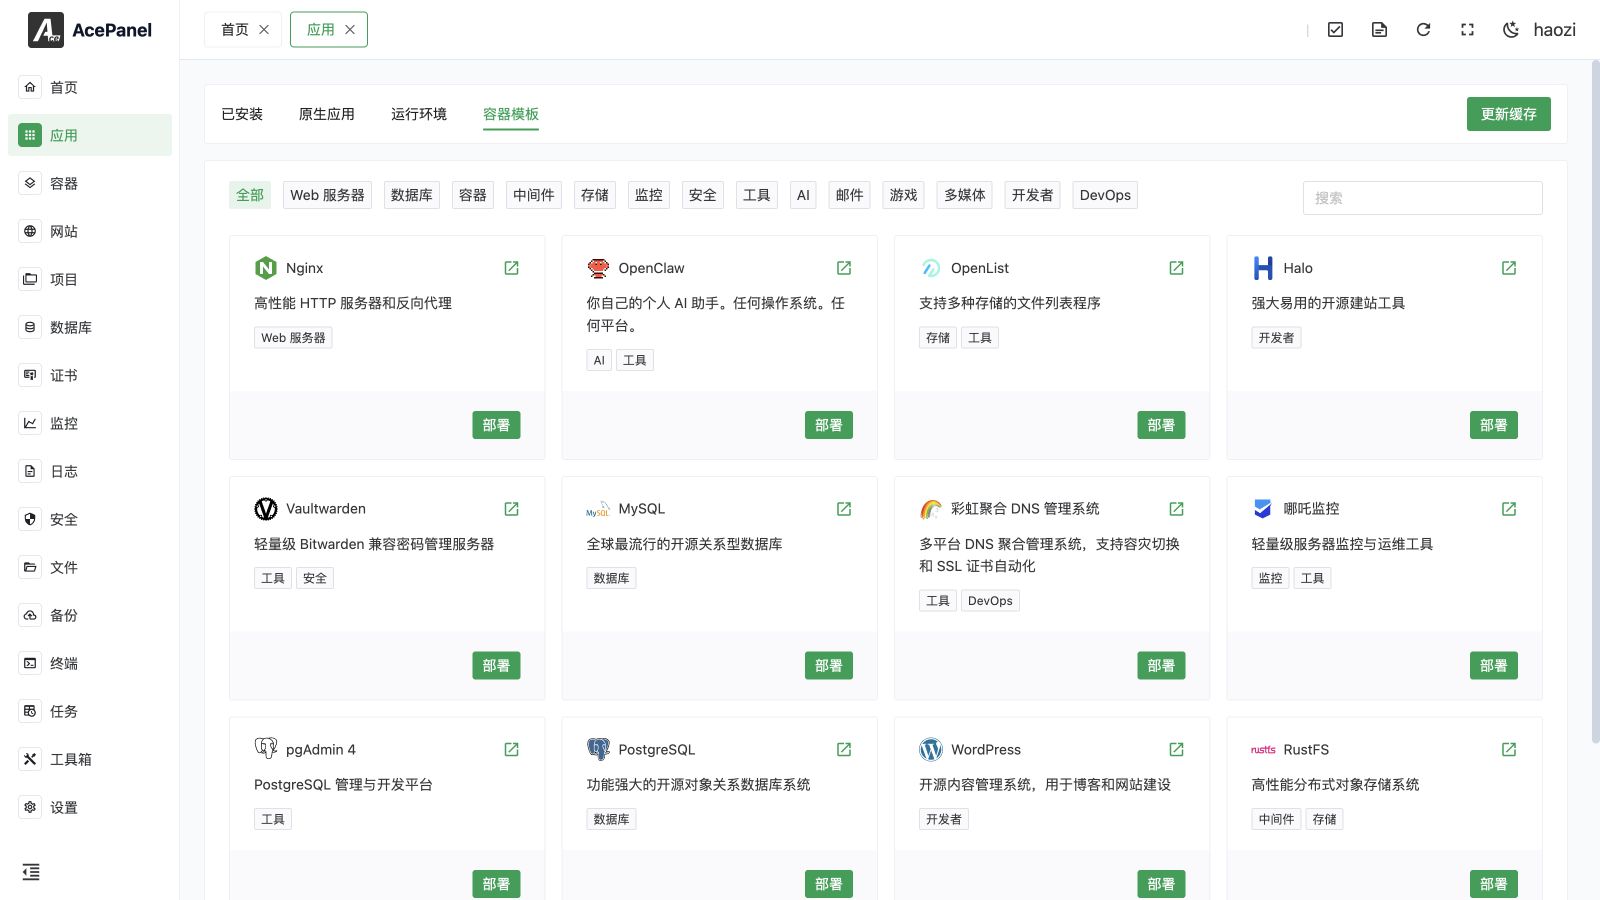Viewport: 1600px width, 900px height.
Task: Filter by DevOps category
Action: [1105, 195]
